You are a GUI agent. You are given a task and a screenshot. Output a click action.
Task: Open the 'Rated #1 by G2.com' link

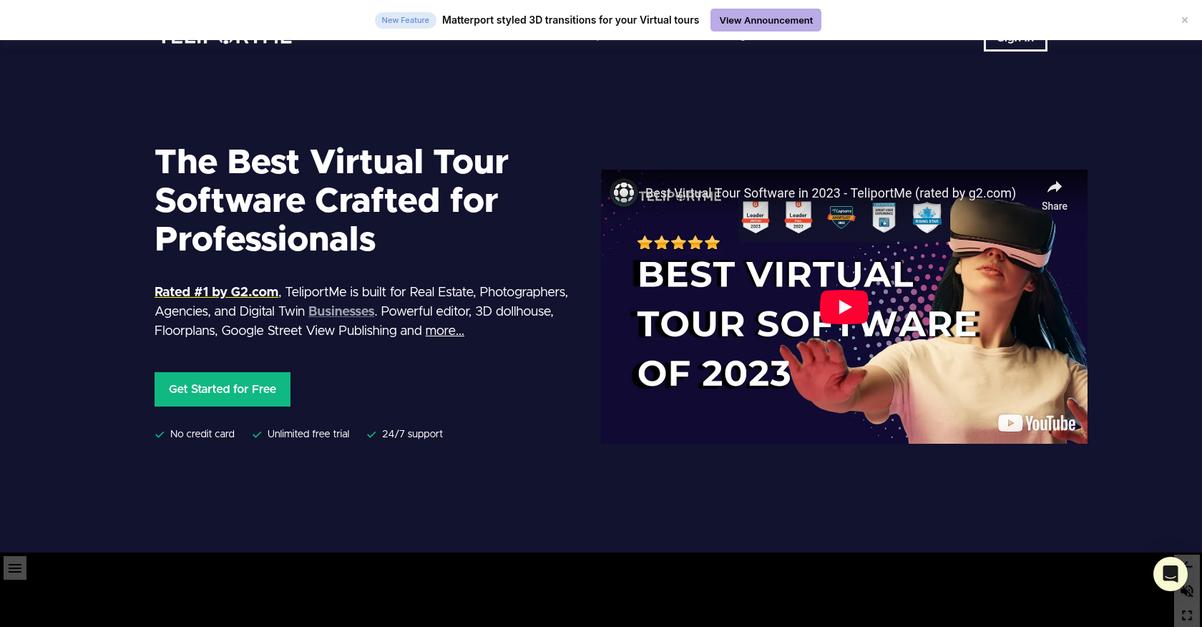pyautogui.click(x=216, y=292)
